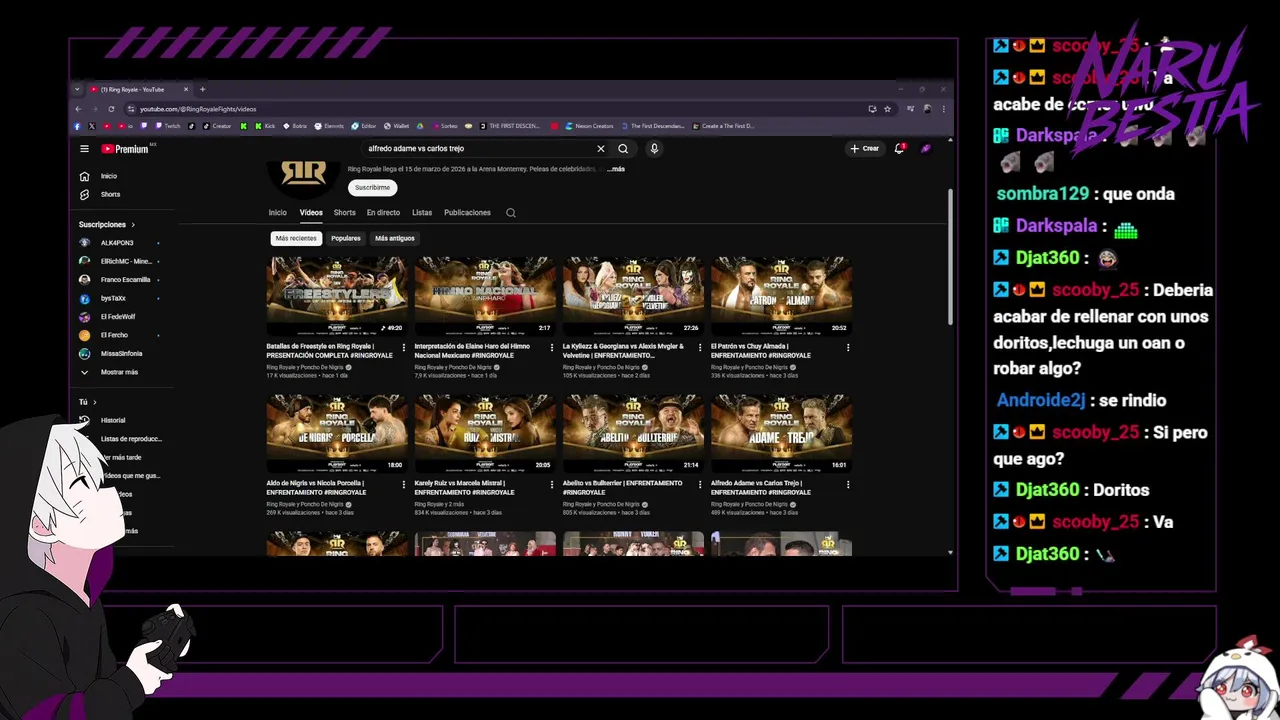Open the account avatar menu

tap(926, 149)
